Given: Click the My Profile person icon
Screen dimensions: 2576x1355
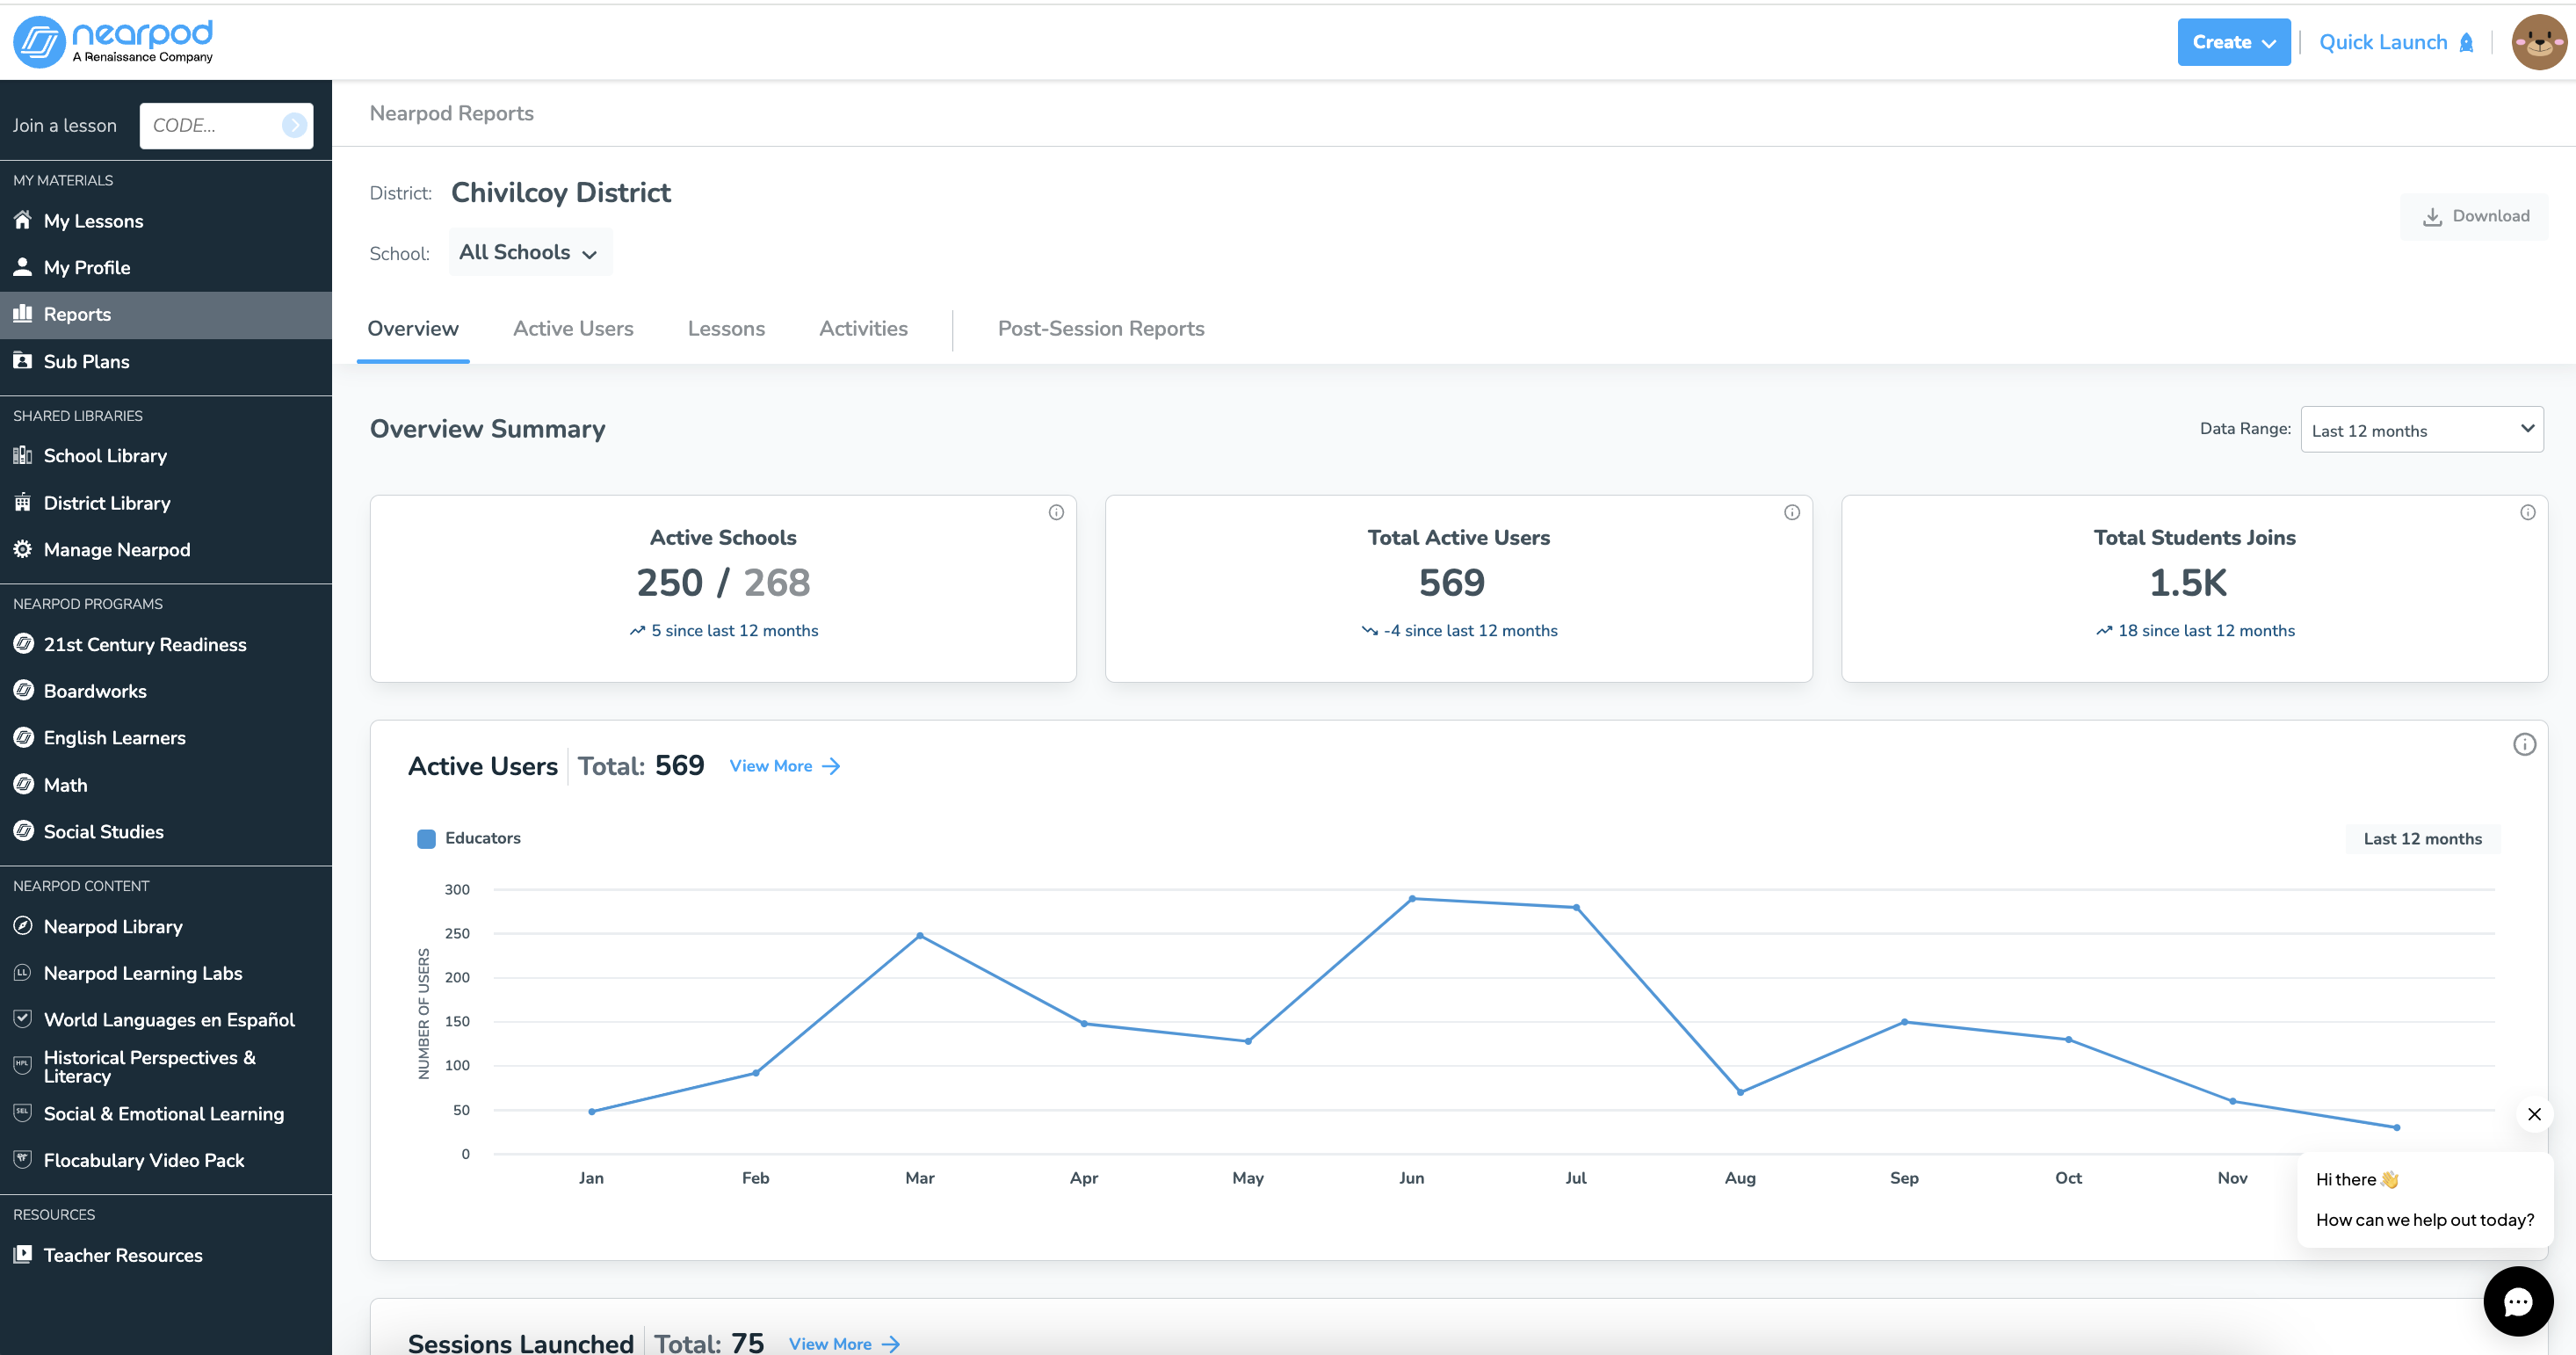Looking at the screenshot, I should pos(22,267).
